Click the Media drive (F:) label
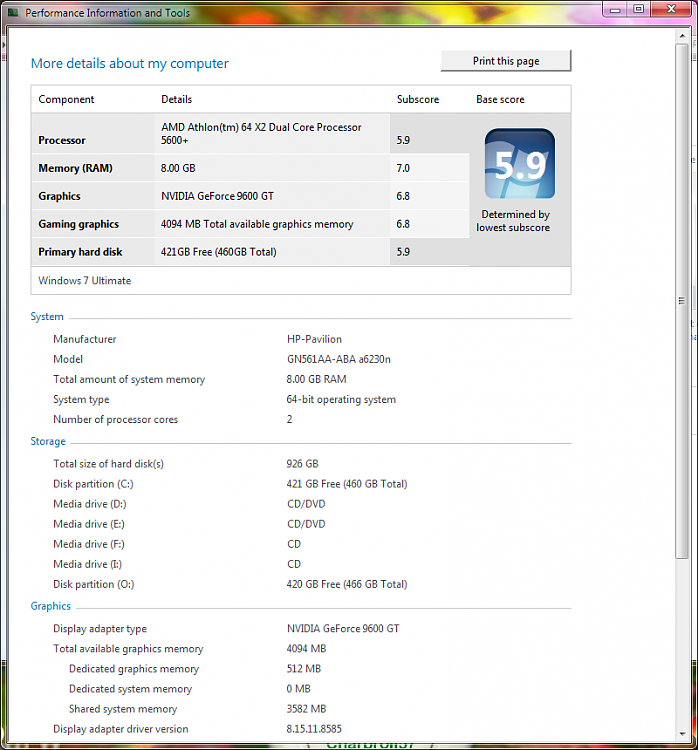Viewport: 698px width, 750px height. [89, 544]
